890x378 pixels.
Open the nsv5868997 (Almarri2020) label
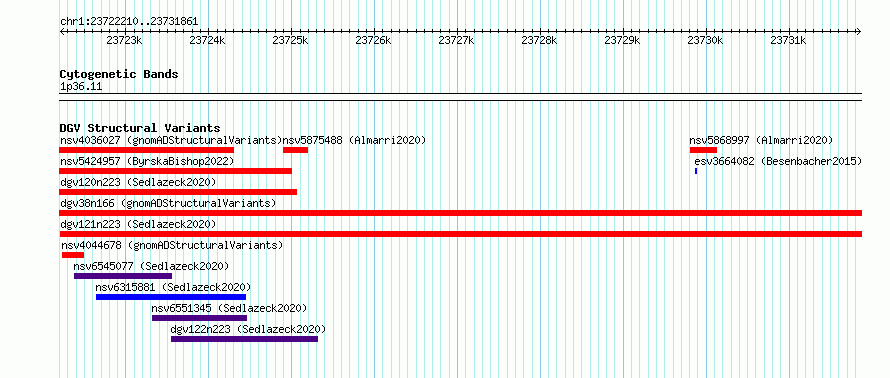tap(761, 140)
